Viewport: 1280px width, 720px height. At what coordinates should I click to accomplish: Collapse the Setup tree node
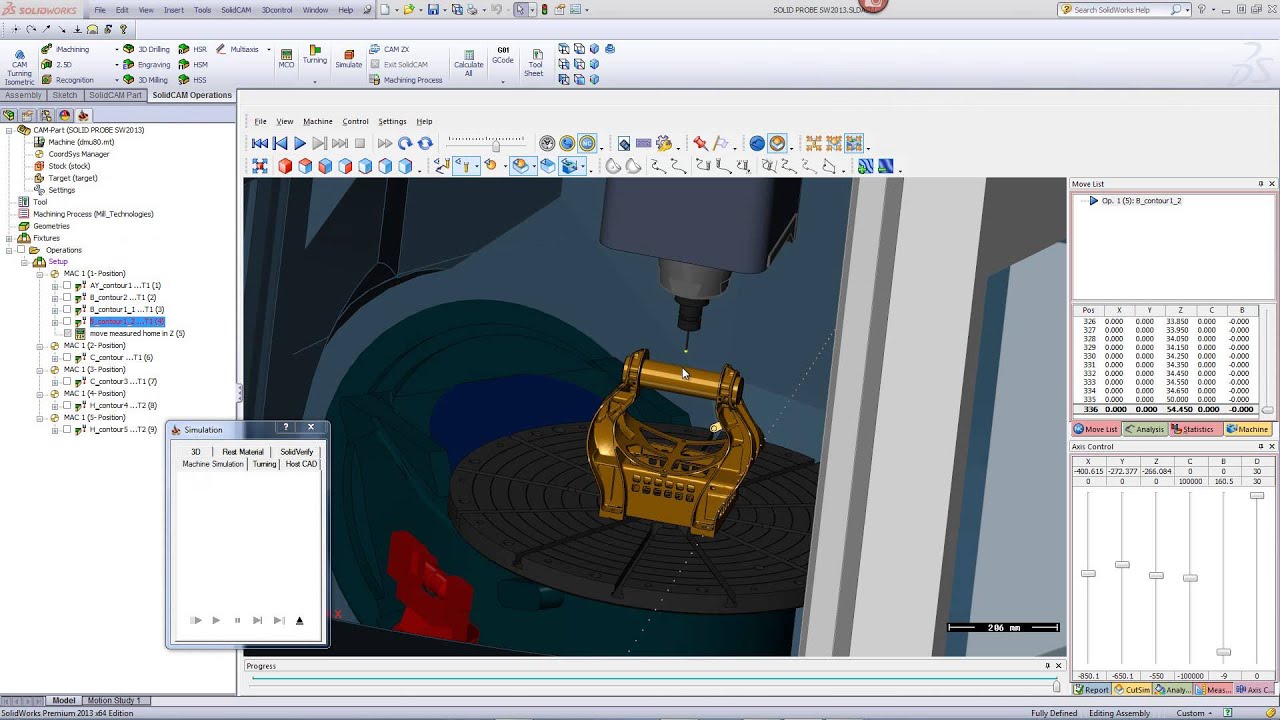(23, 262)
